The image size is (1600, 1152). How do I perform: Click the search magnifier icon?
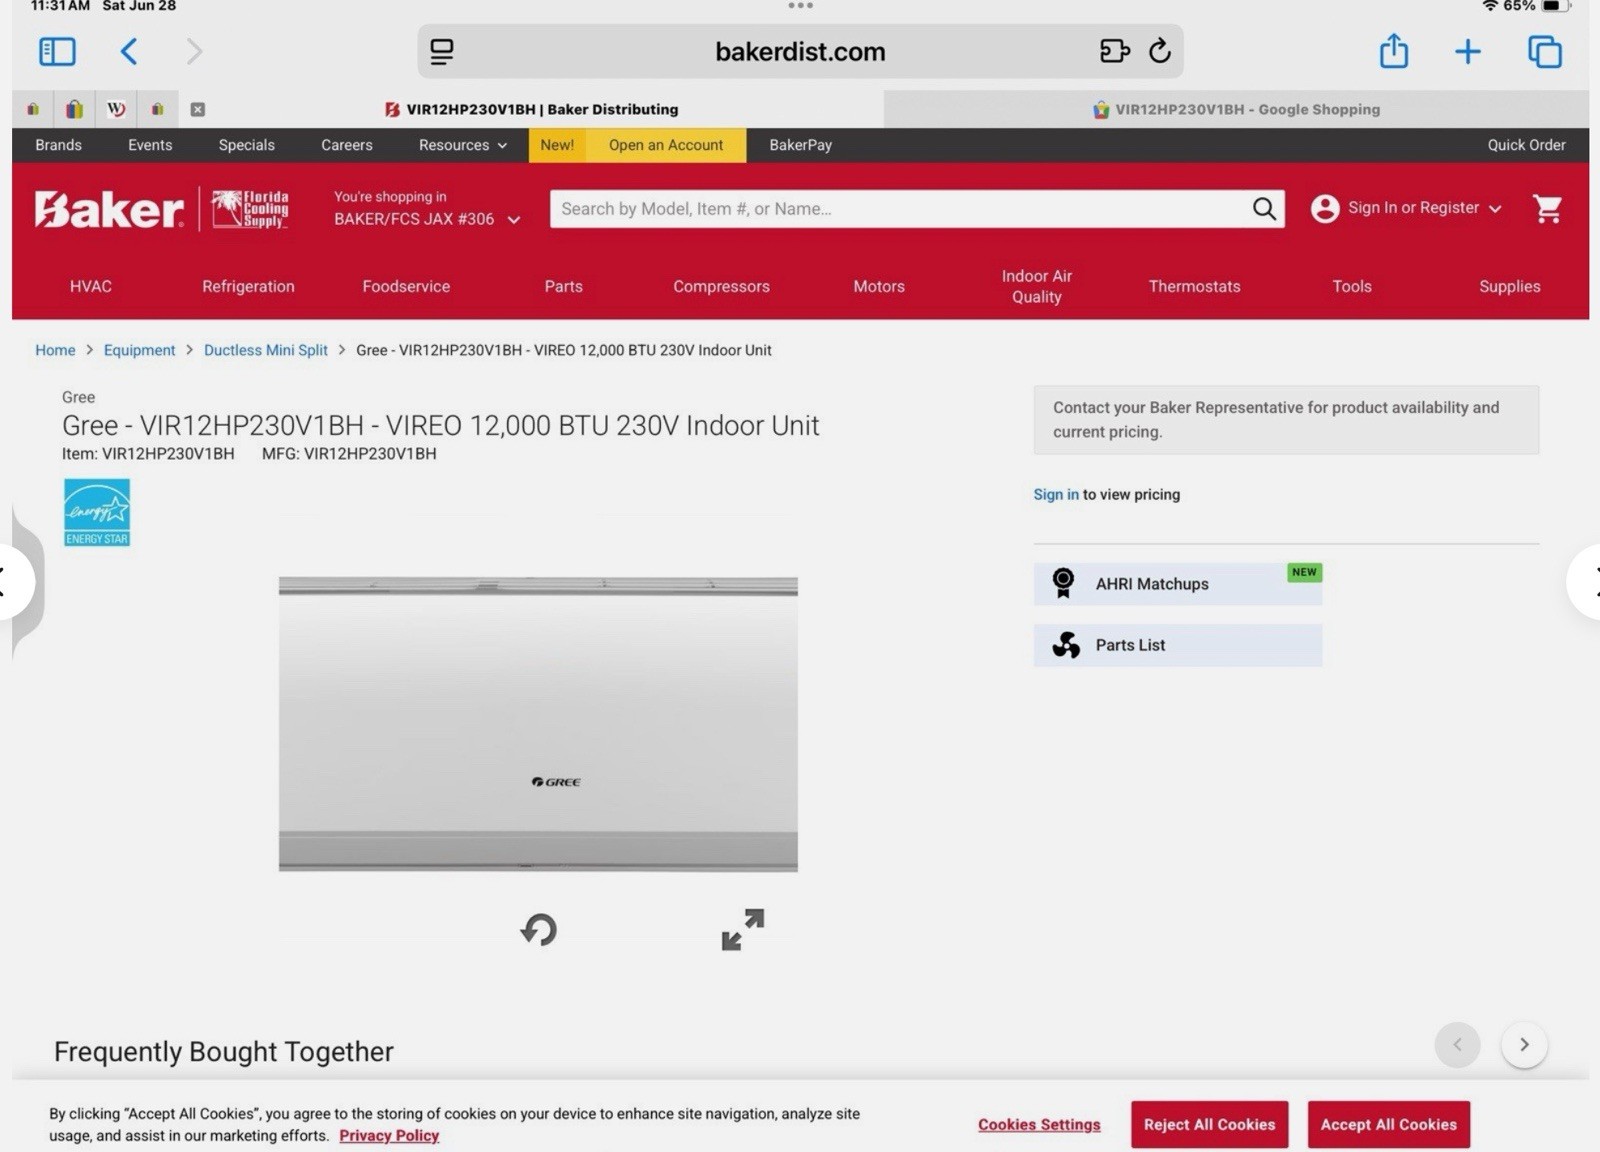(1264, 209)
